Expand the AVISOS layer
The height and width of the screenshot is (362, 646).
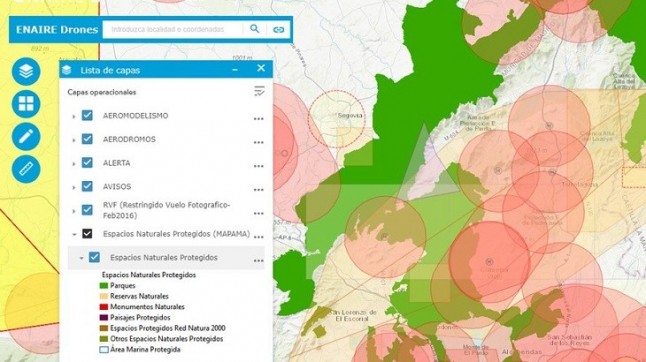[x=74, y=188]
